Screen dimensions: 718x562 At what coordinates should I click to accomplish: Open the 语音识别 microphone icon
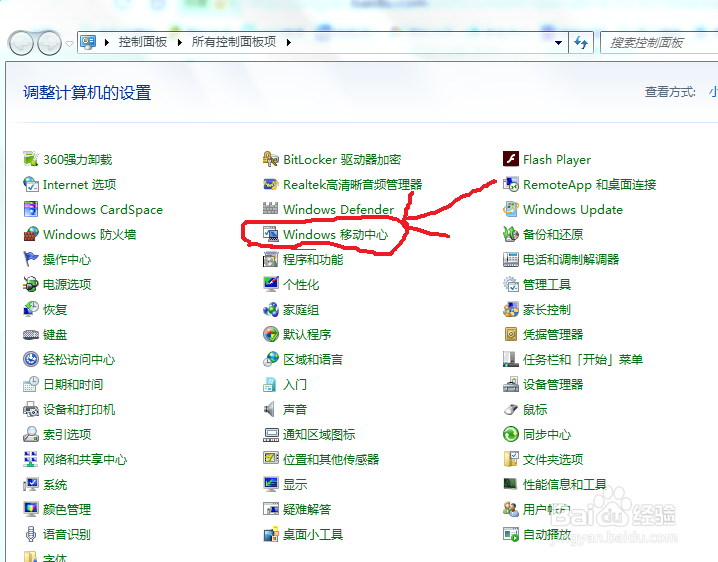tap(31, 534)
